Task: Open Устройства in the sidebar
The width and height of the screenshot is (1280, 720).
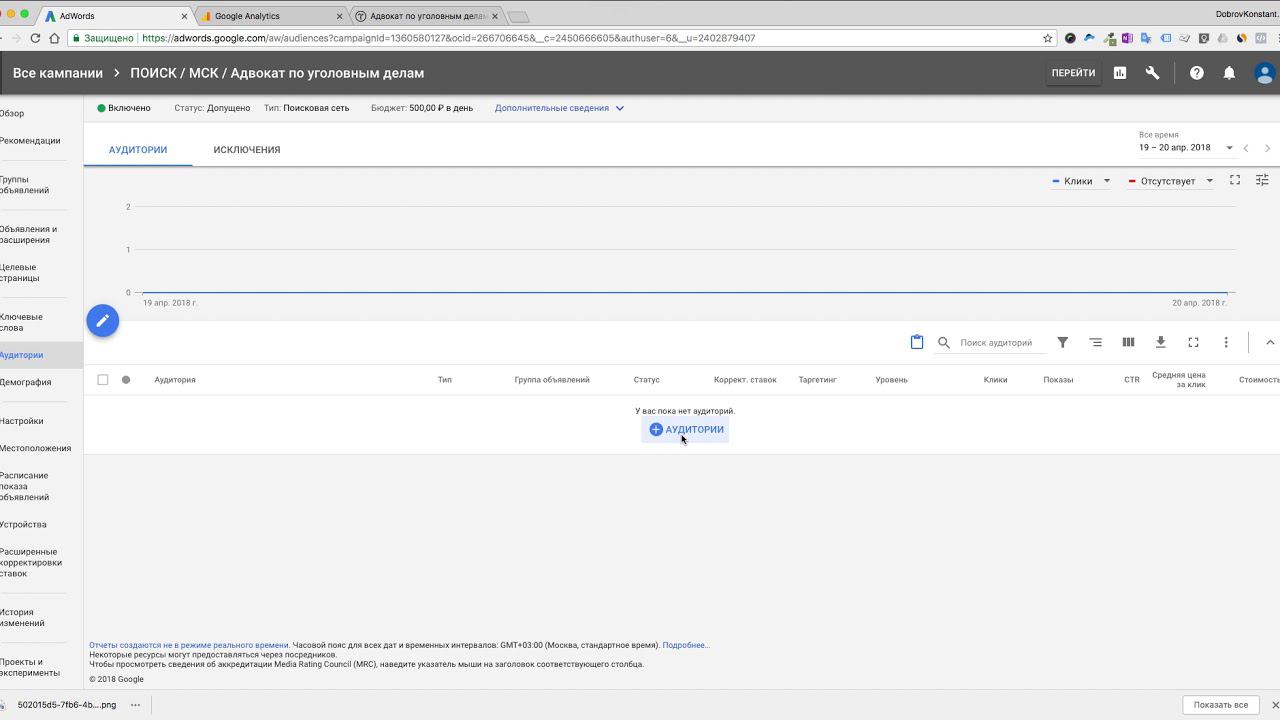Action: point(23,524)
